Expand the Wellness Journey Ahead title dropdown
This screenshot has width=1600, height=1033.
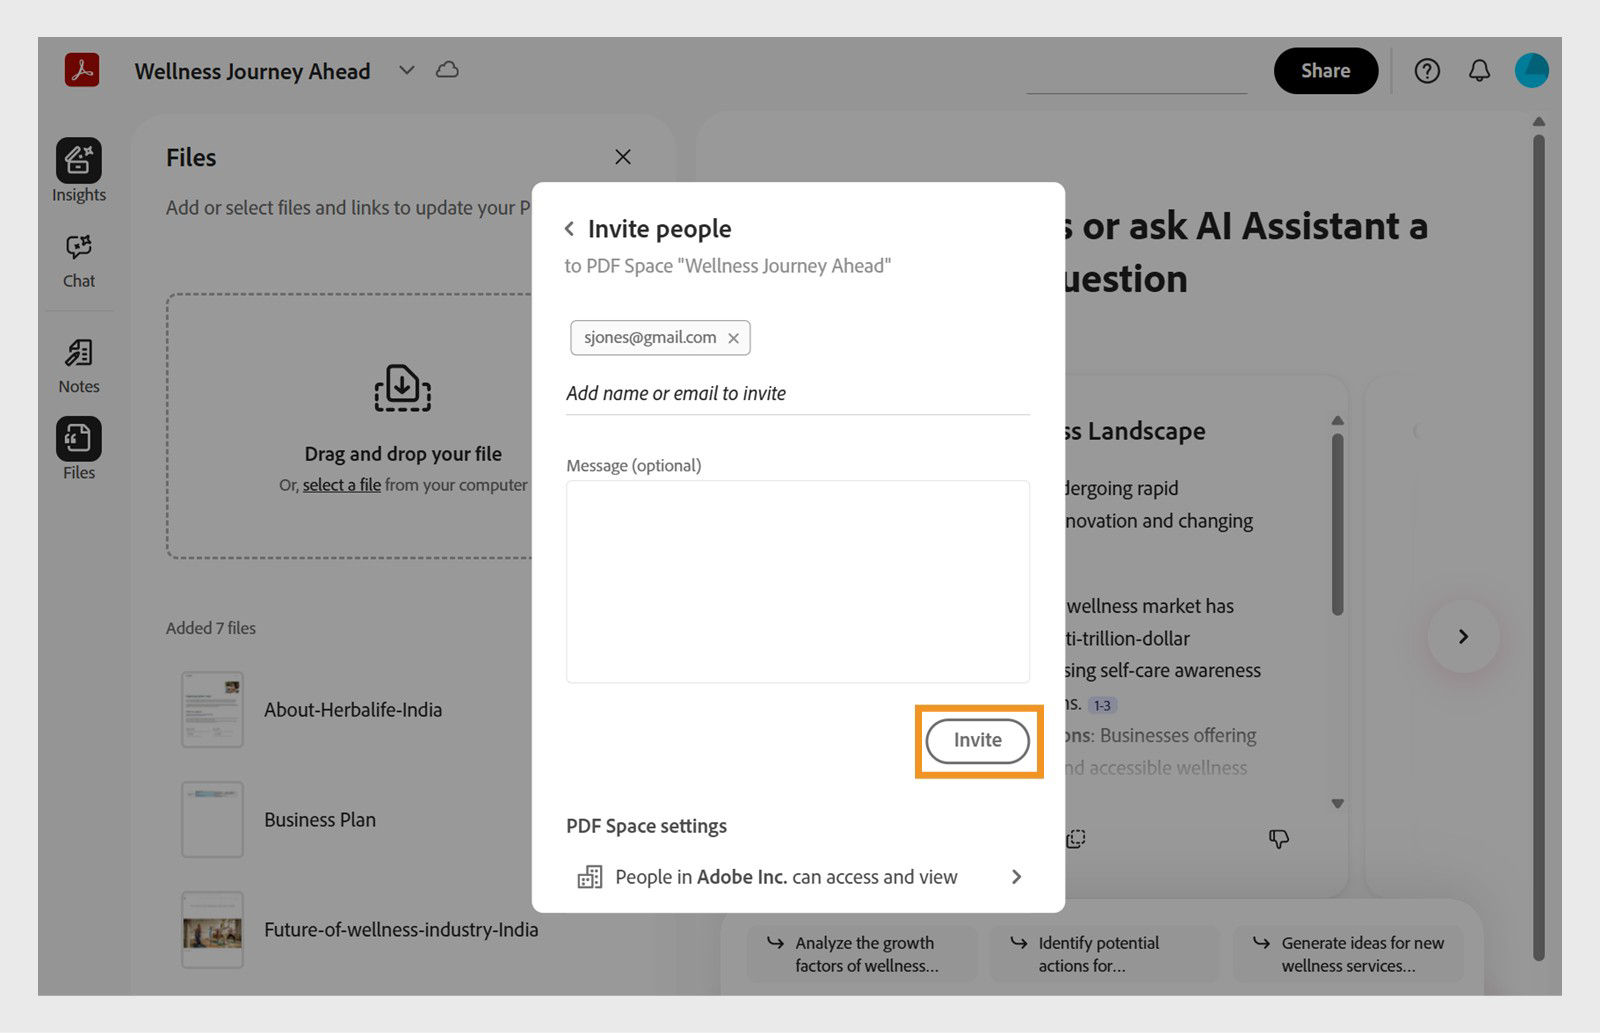406,70
